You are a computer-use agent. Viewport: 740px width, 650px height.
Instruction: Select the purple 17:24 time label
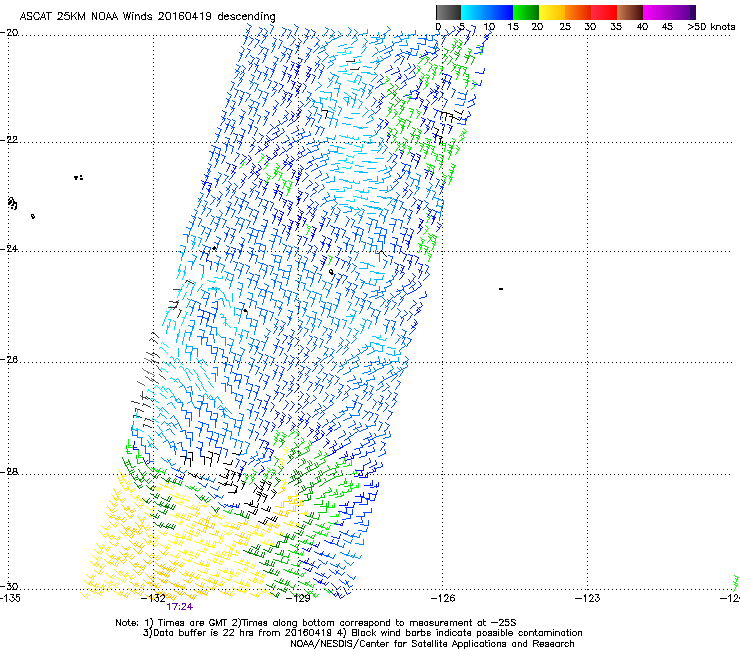pos(179,607)
